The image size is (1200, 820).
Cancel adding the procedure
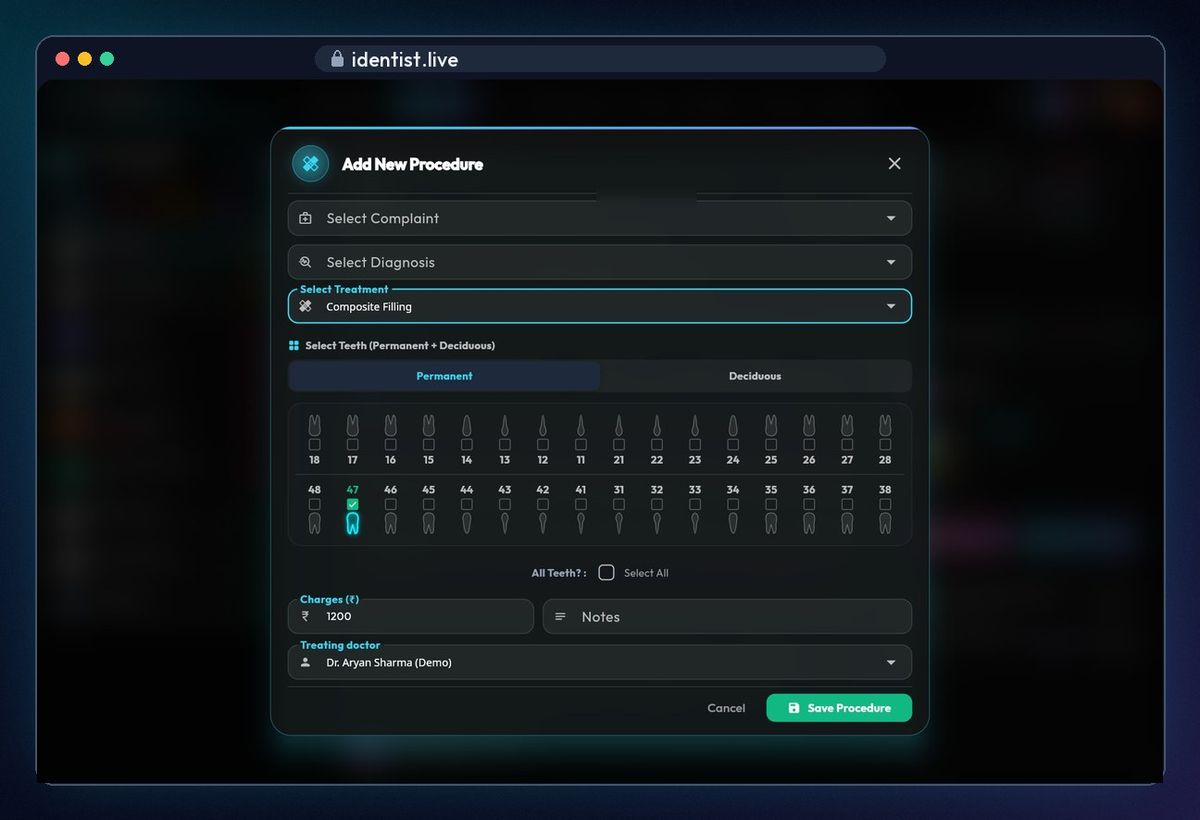726,708
